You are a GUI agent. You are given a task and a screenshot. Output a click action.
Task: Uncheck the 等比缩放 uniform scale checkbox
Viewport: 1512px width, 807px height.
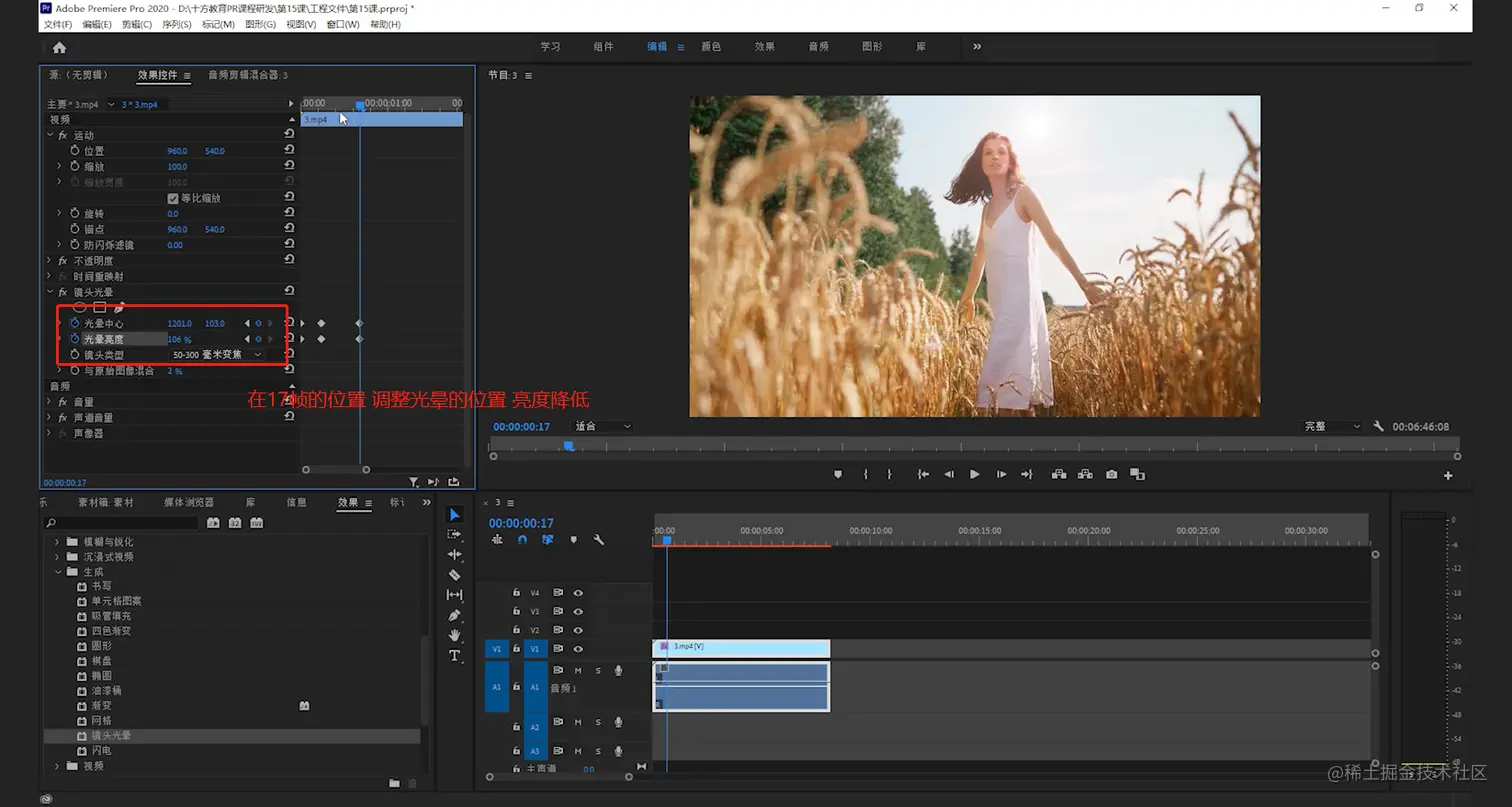[173, 198]
